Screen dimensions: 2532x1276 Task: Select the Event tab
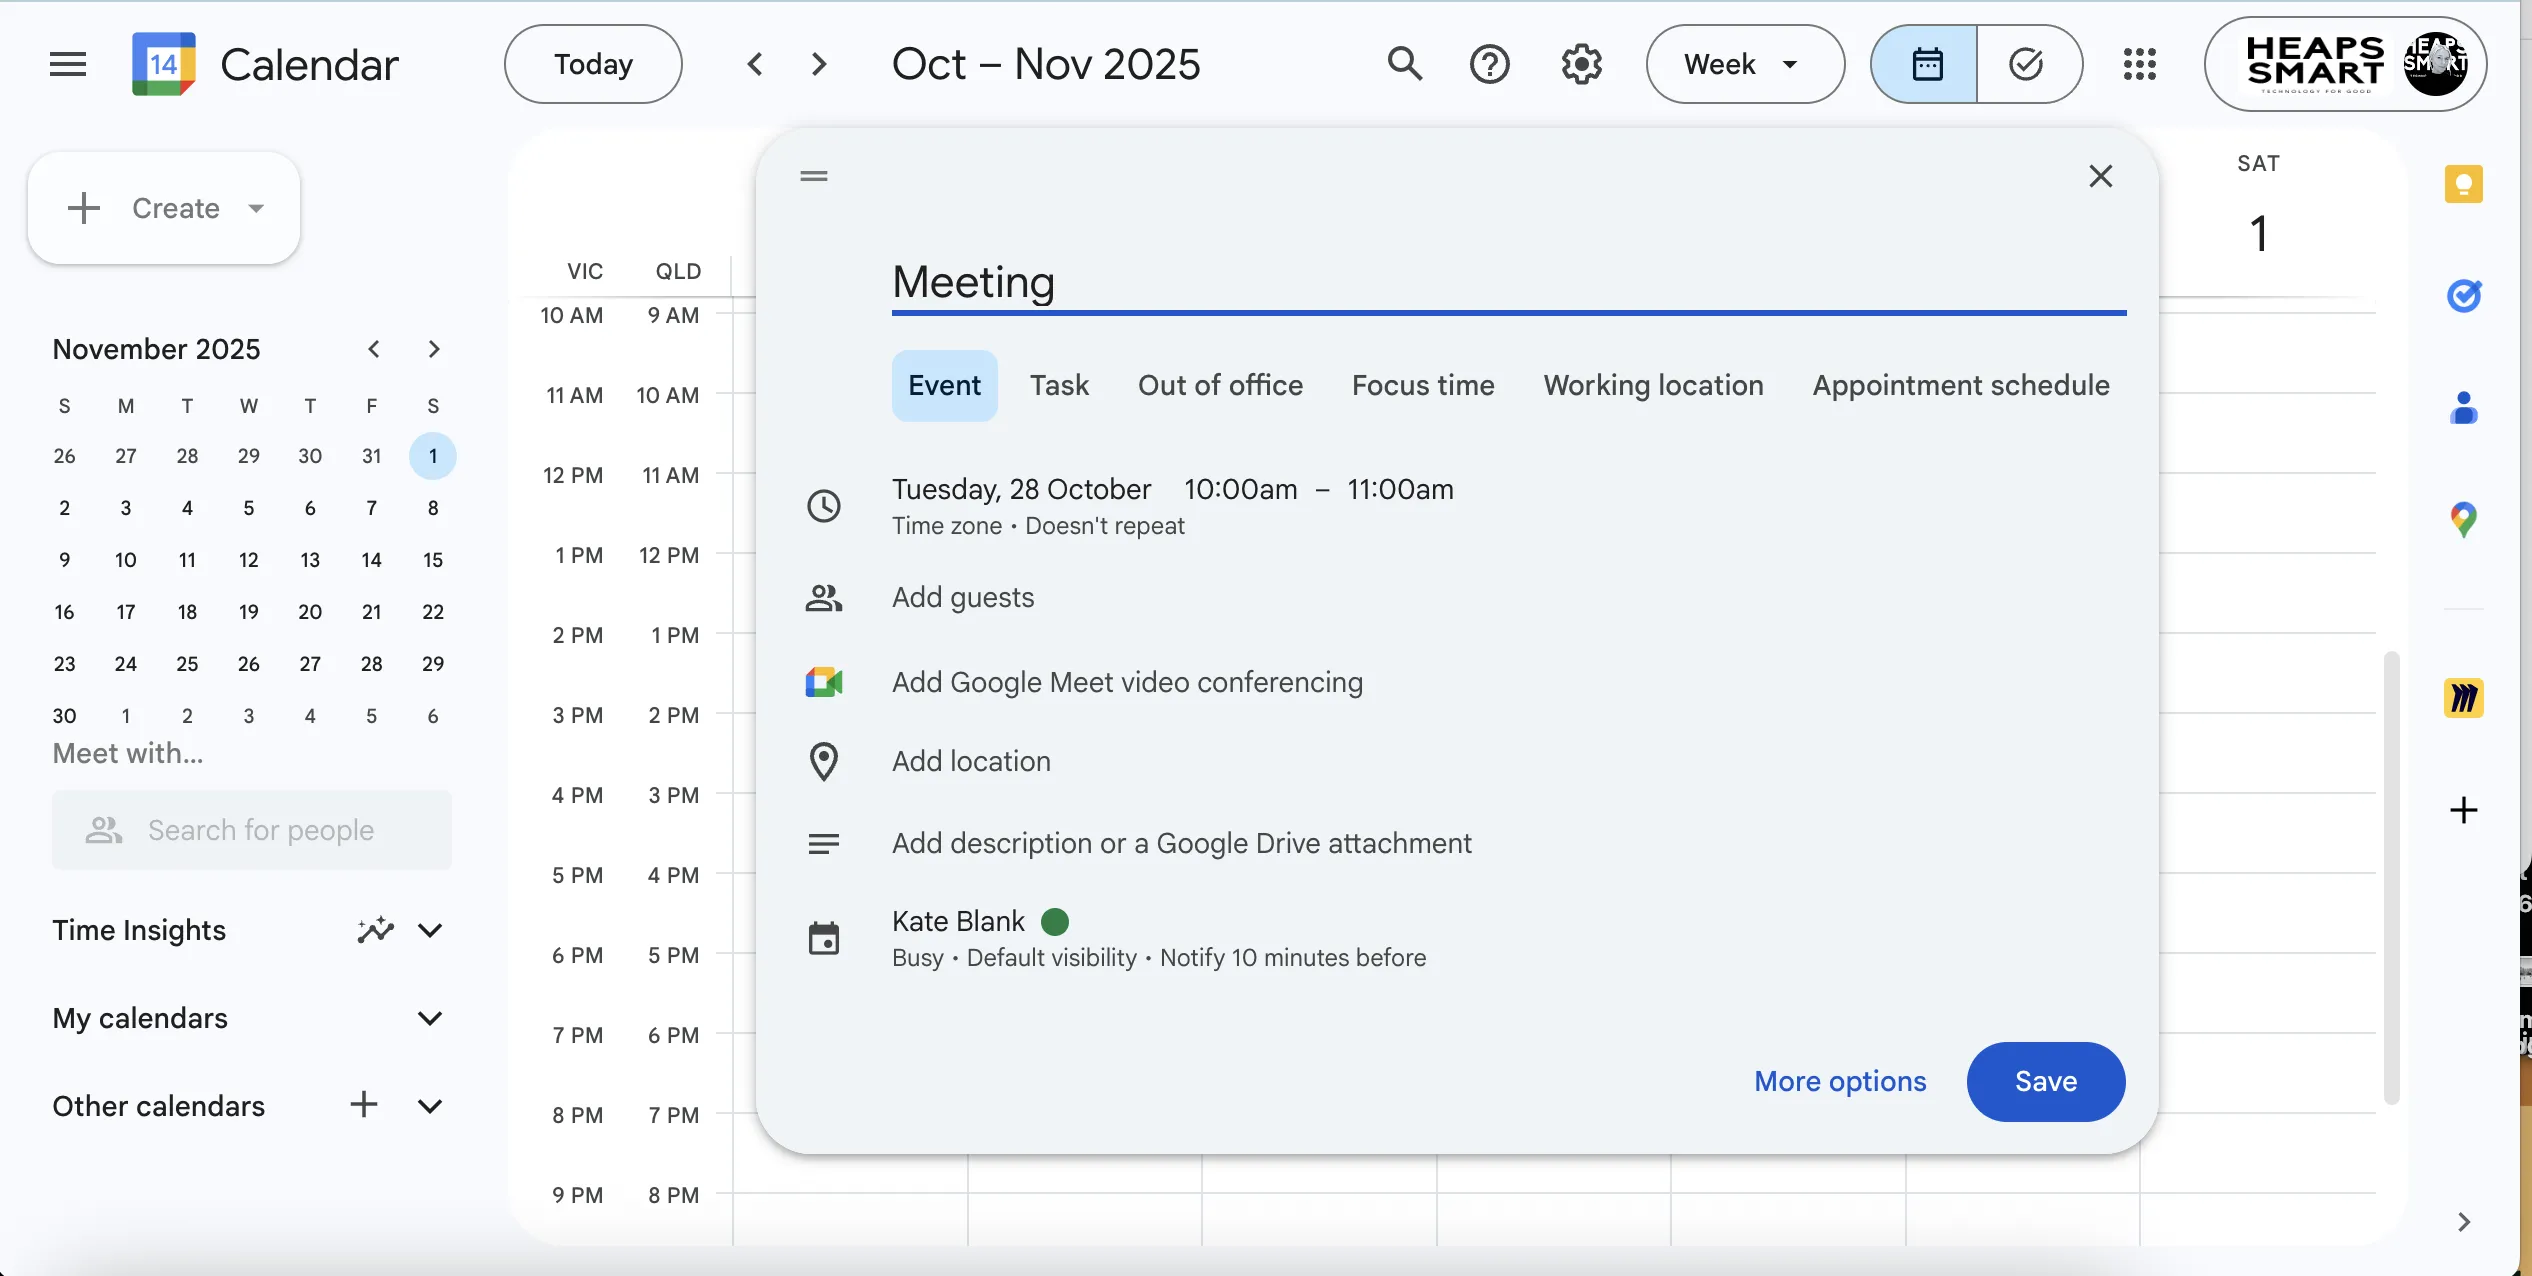944,385
